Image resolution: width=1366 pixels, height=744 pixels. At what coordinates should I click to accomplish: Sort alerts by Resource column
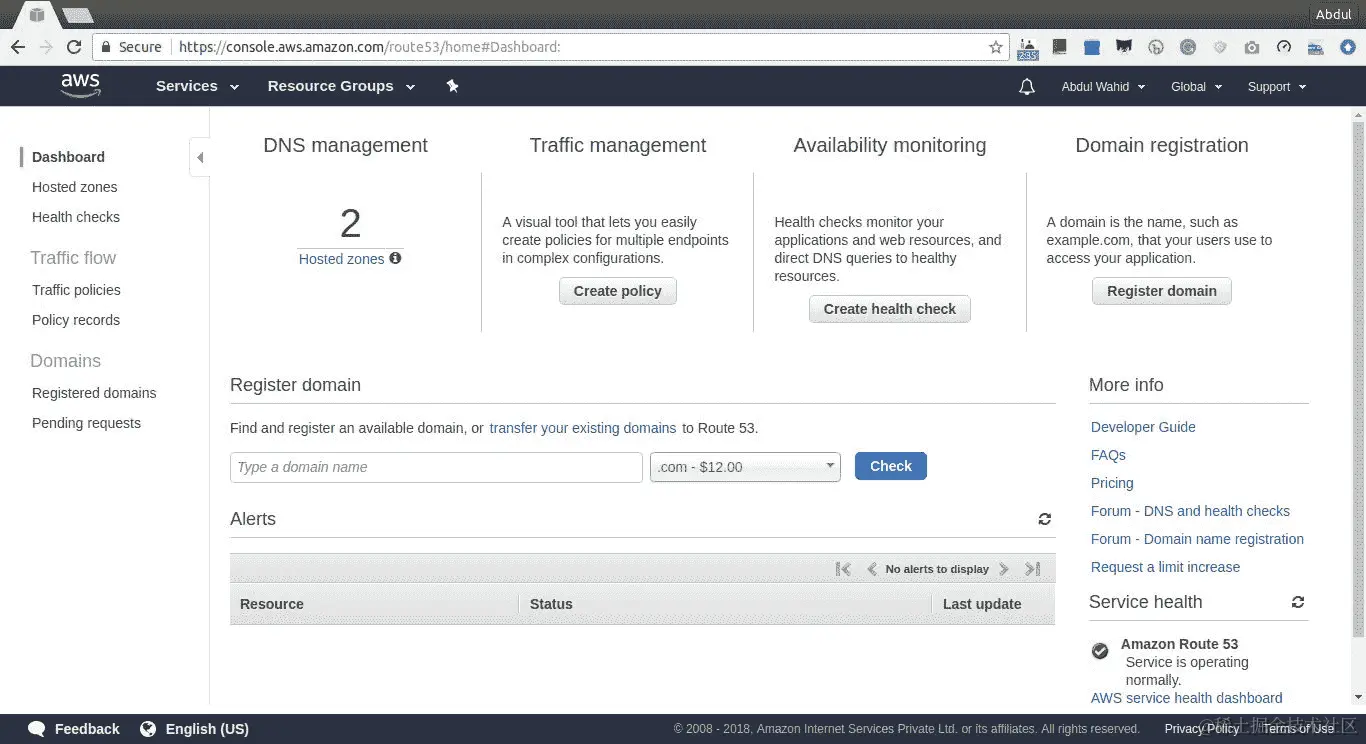[374, 604]
